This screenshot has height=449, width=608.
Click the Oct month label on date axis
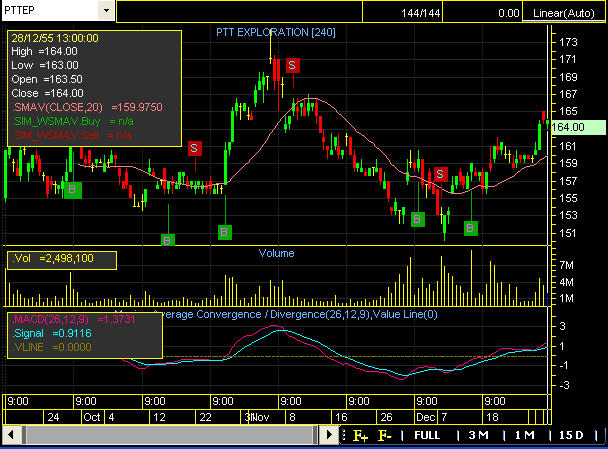pyautogui.click(x=92, y=417)
